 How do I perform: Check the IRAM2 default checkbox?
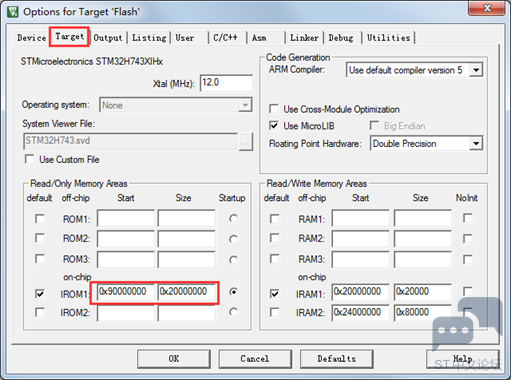[275, 312]
